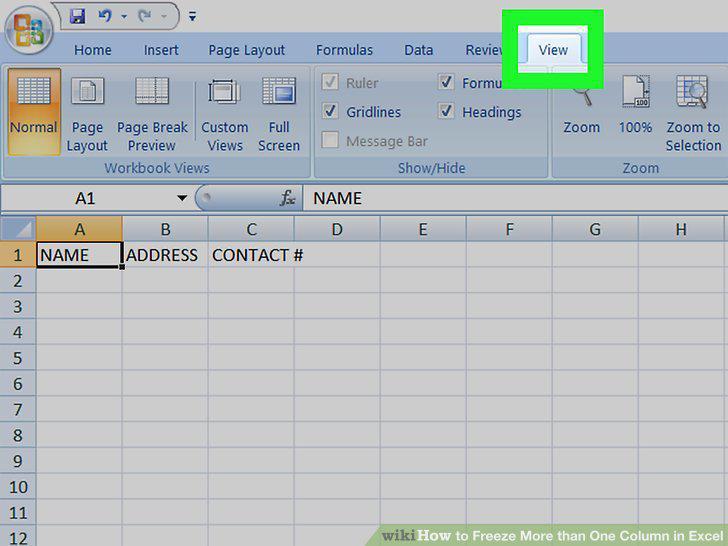Switch to the Home tab
This screenshot has width=728, height=546.
pyautogui.click(x=92, y=50)
